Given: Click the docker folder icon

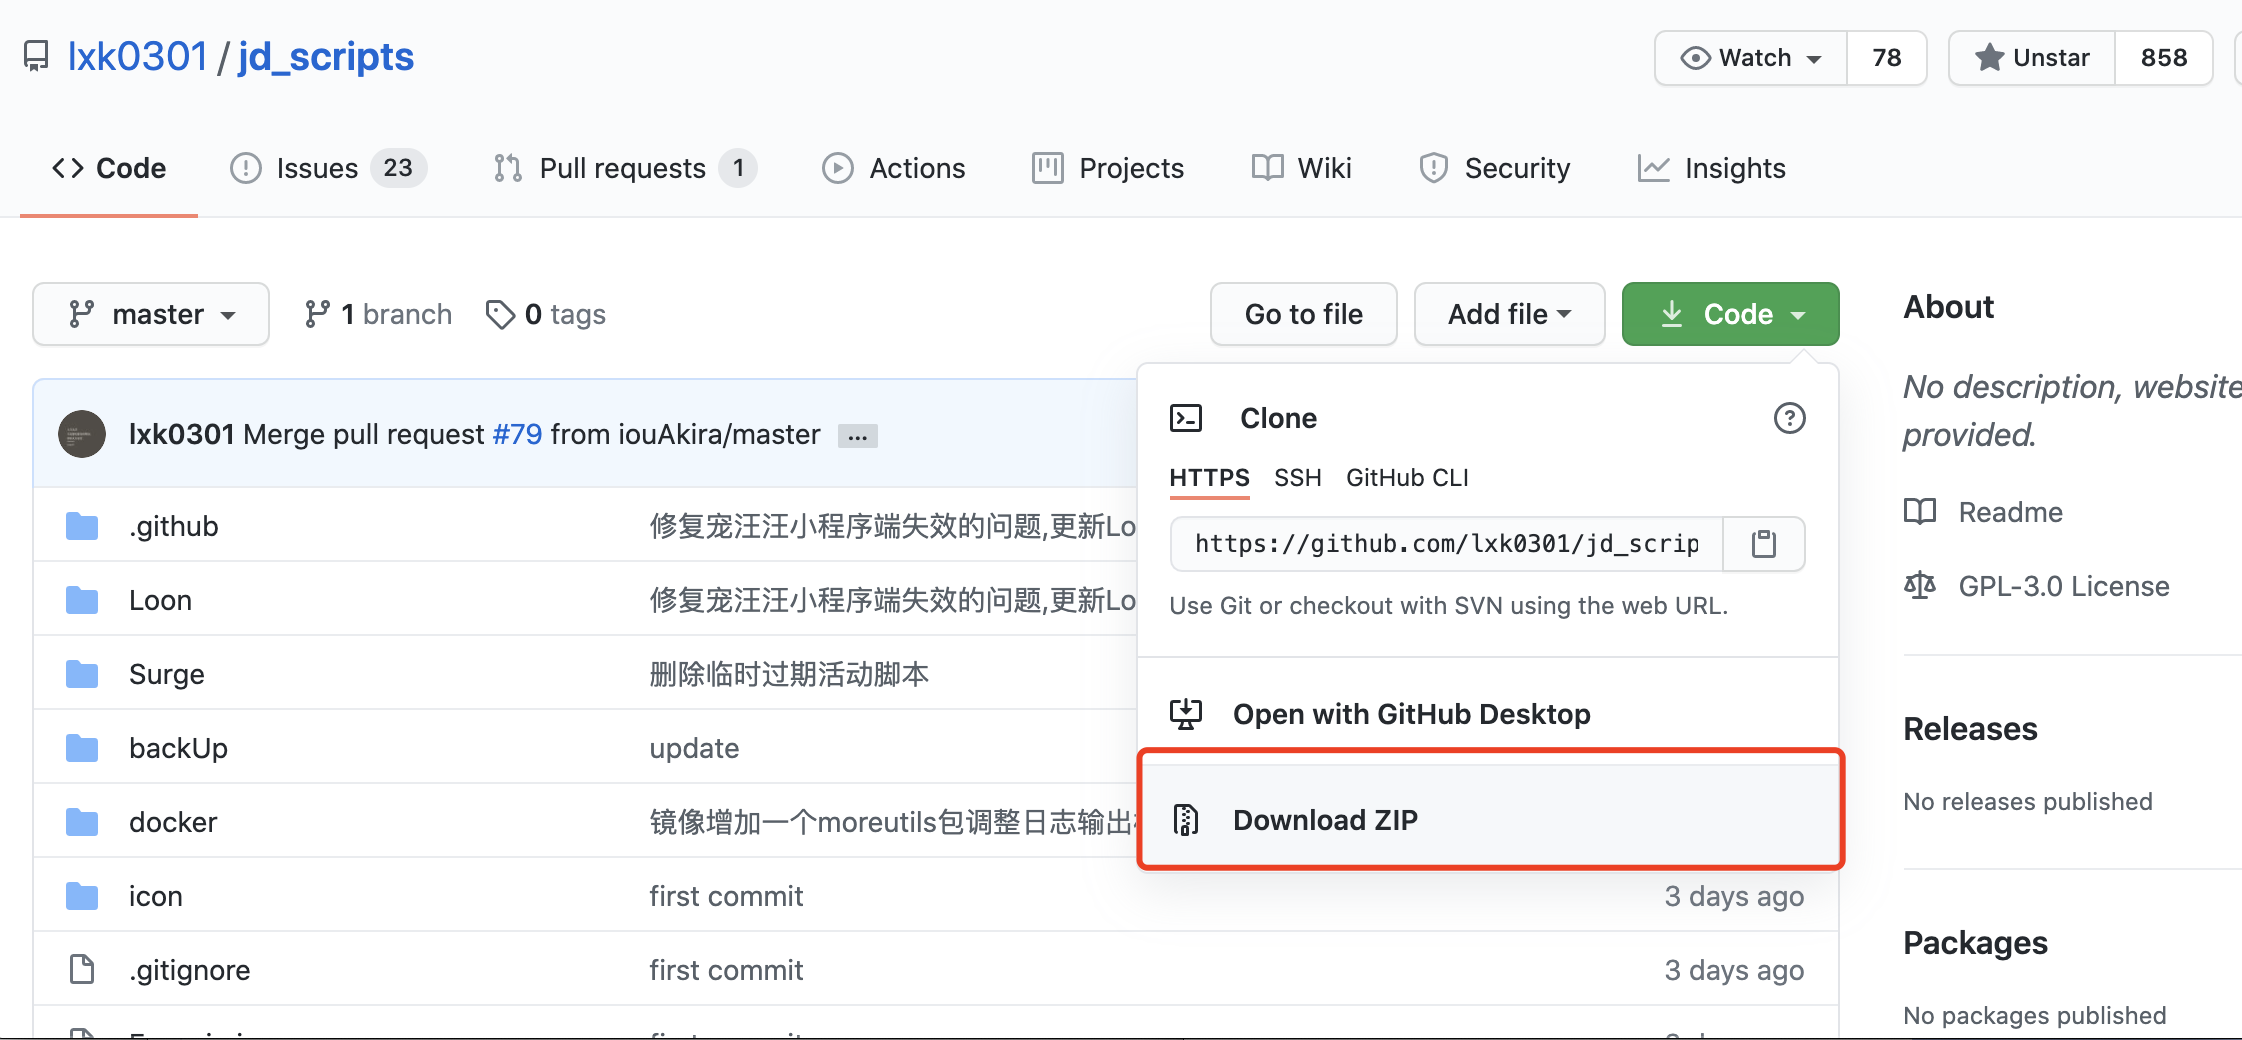Looking at the screenshot, I should 82,822.
